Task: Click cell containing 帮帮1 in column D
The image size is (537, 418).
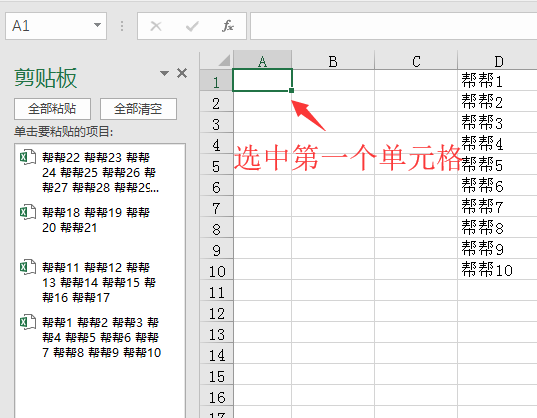Action: pyautogui.click(x=498, y=80)
